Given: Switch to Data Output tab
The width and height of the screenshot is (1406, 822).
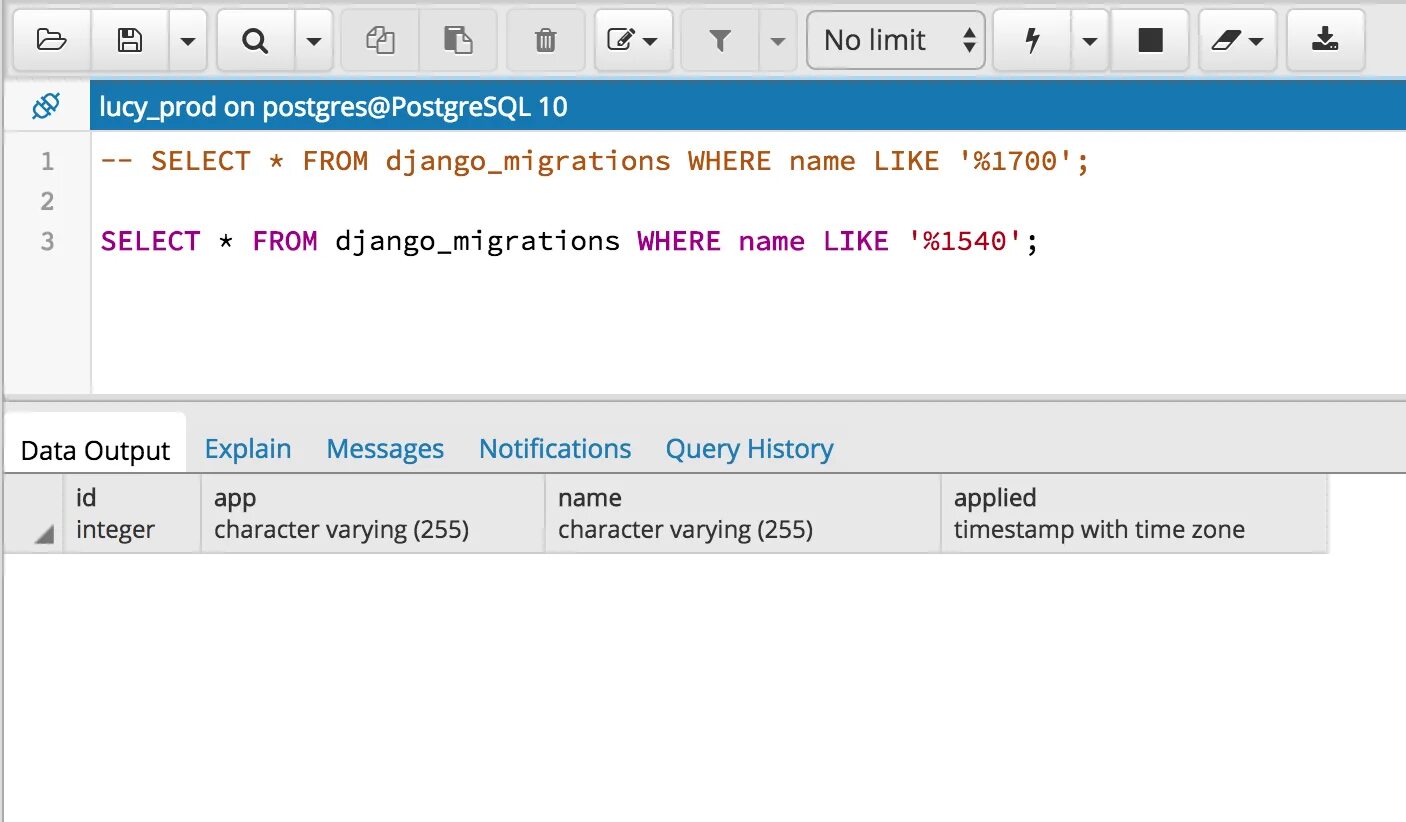Looking at the screenshot, I should (95, 450).
